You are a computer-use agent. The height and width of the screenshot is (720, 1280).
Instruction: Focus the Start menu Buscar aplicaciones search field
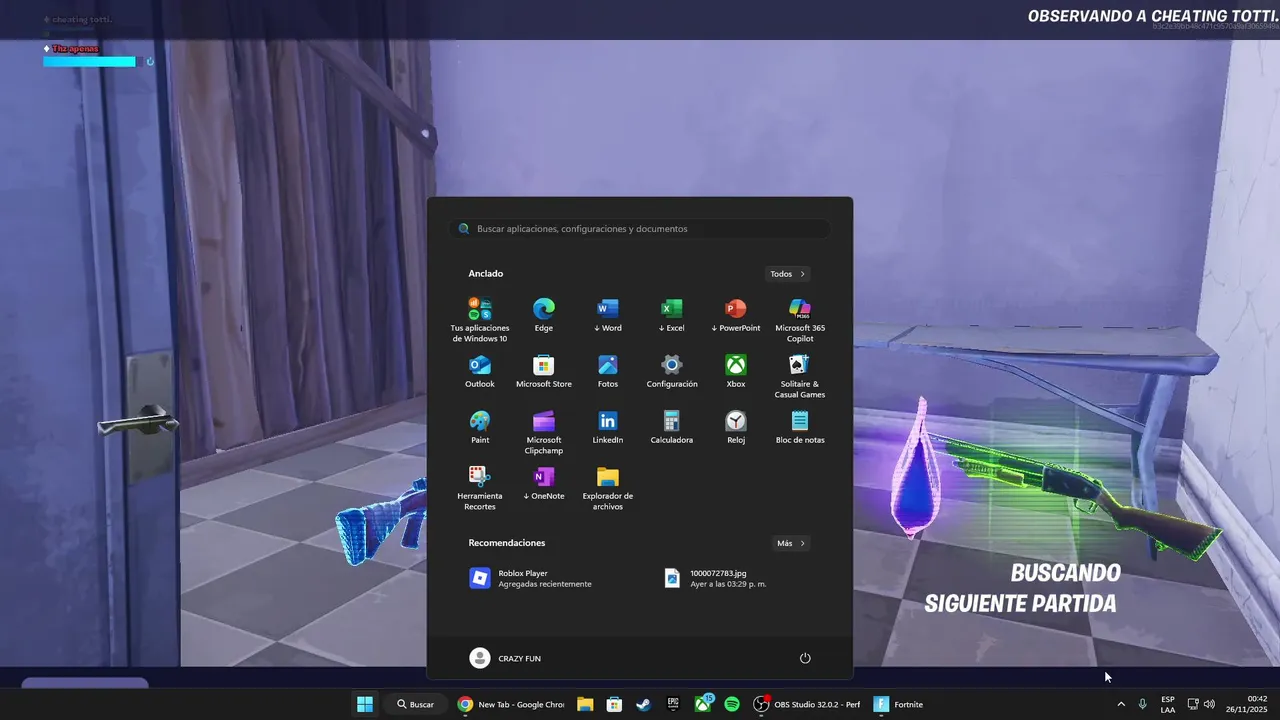[x=640, y=229]
